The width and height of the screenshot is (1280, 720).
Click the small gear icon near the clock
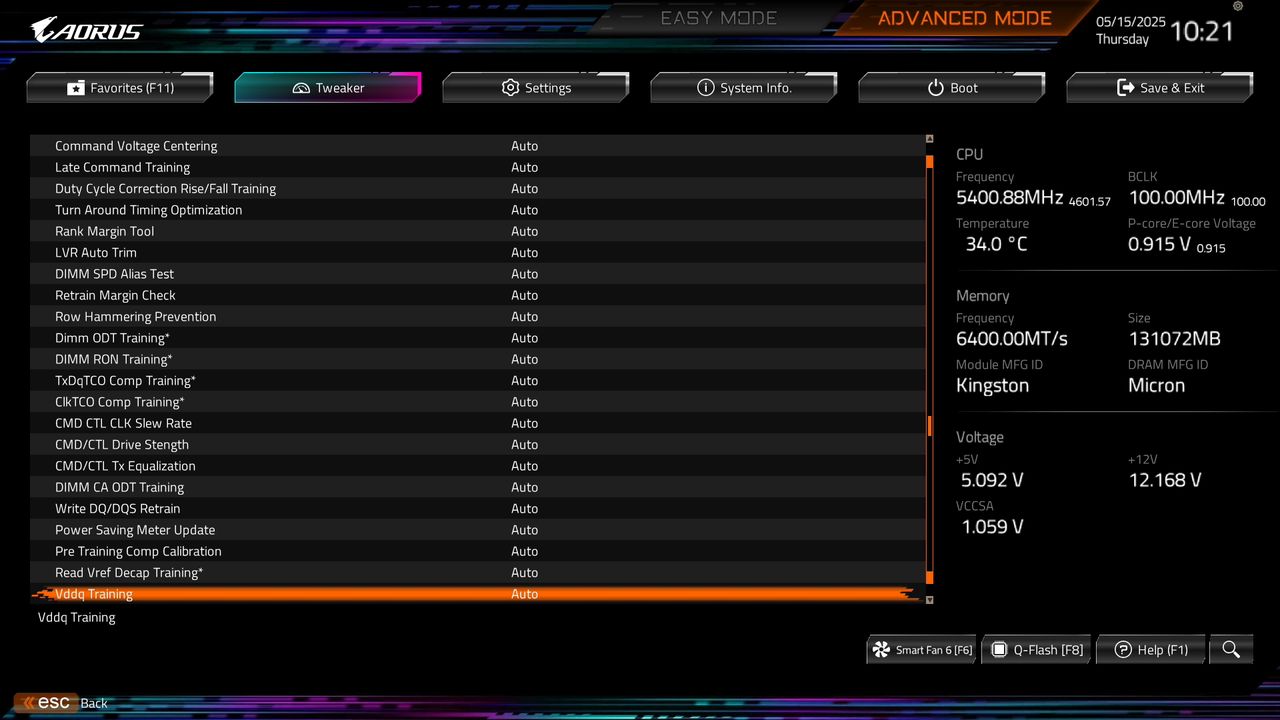pos(1238,7)
